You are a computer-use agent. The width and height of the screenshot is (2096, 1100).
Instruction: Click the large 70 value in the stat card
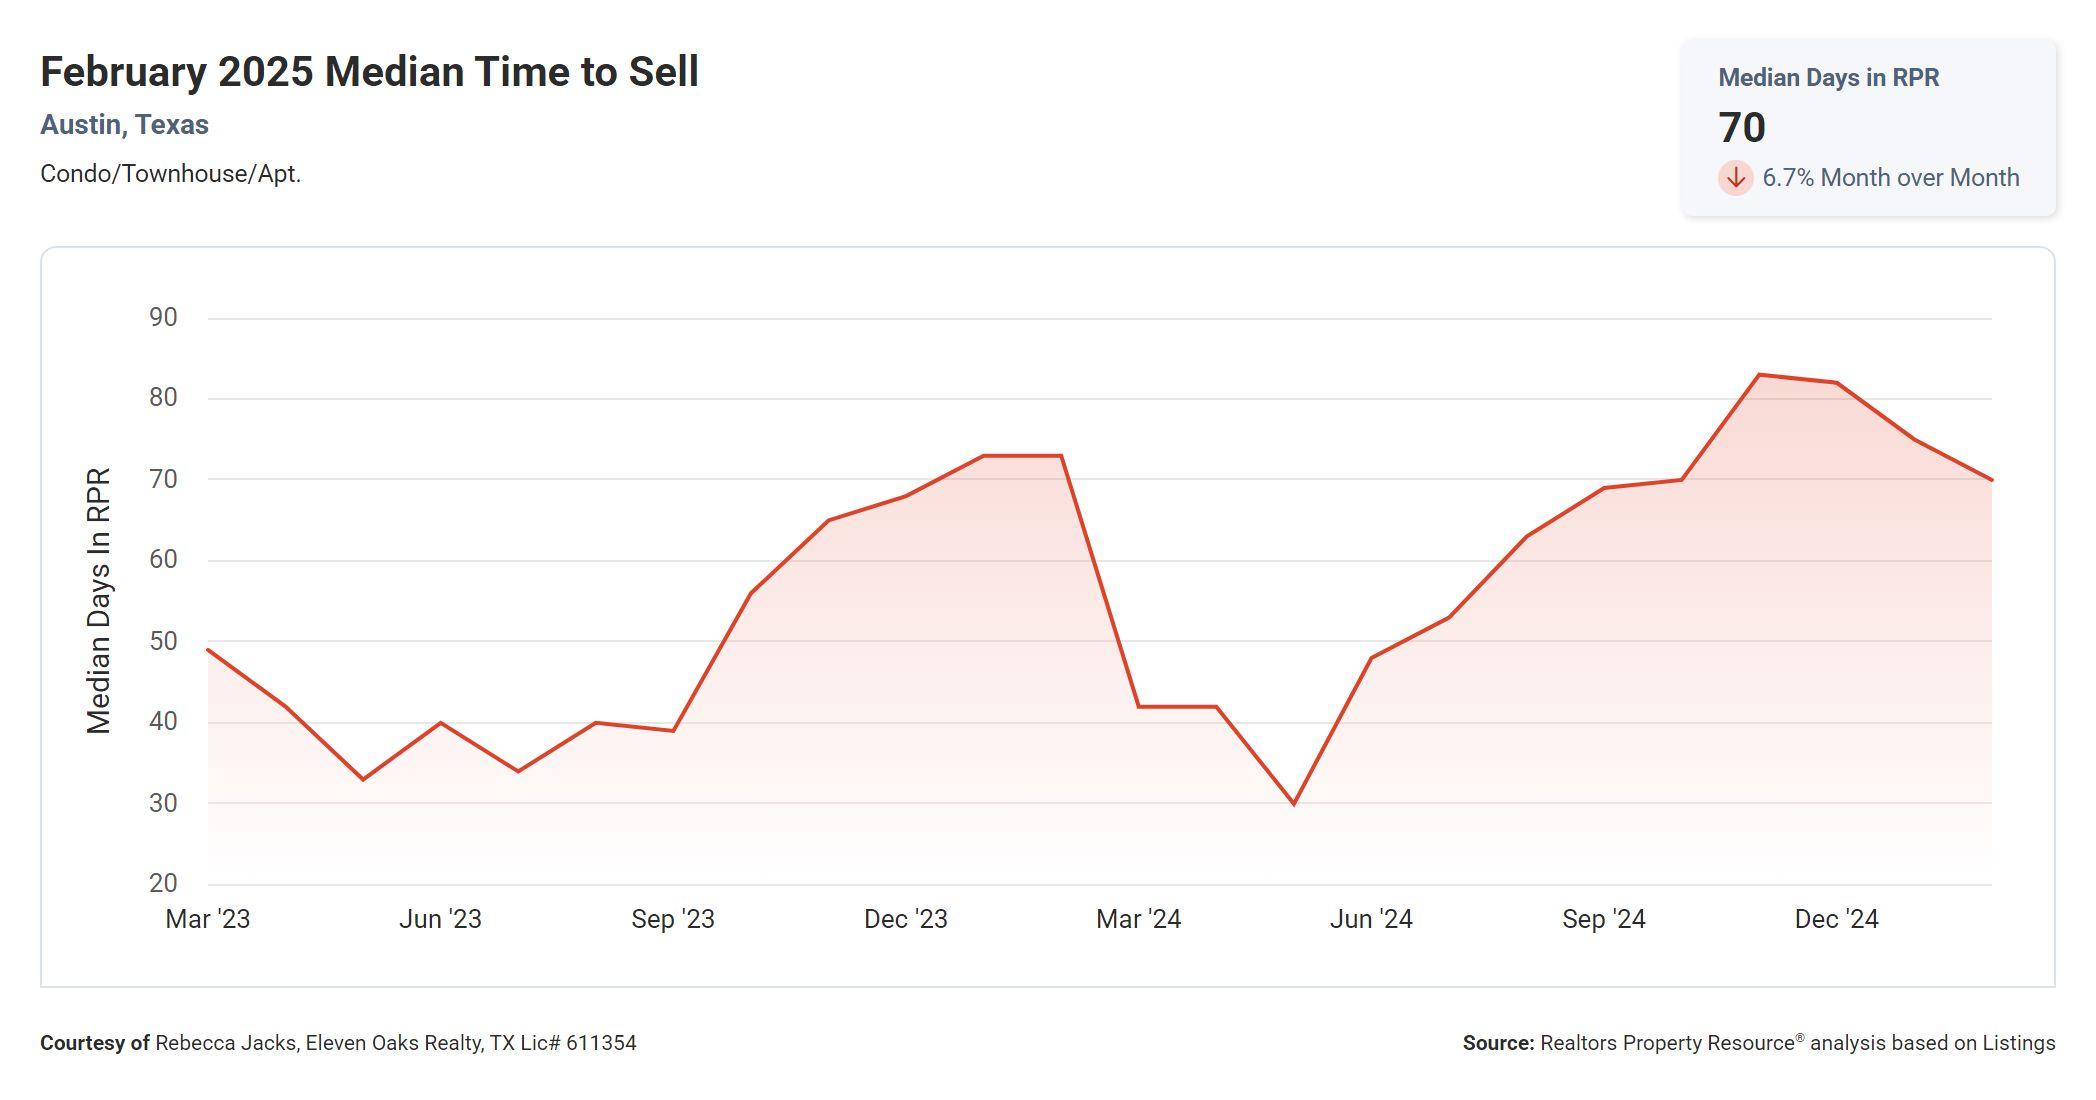click(x=1742, y=128)
